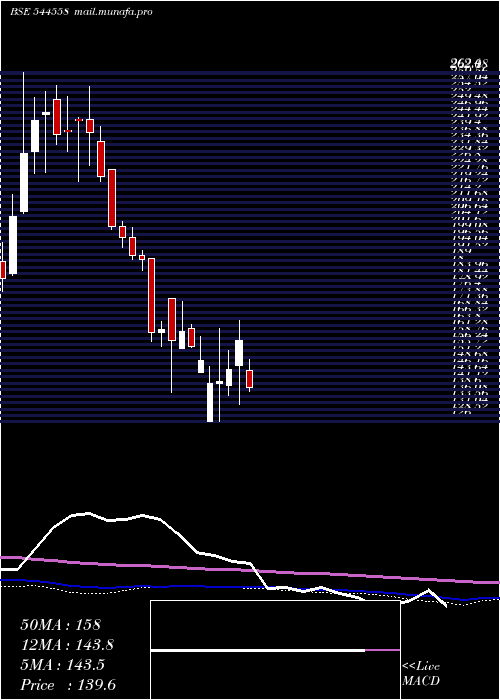Click the '5MA : 143.5' value
Viewport: 500px width, 700px height.
(x=62, y=665)
